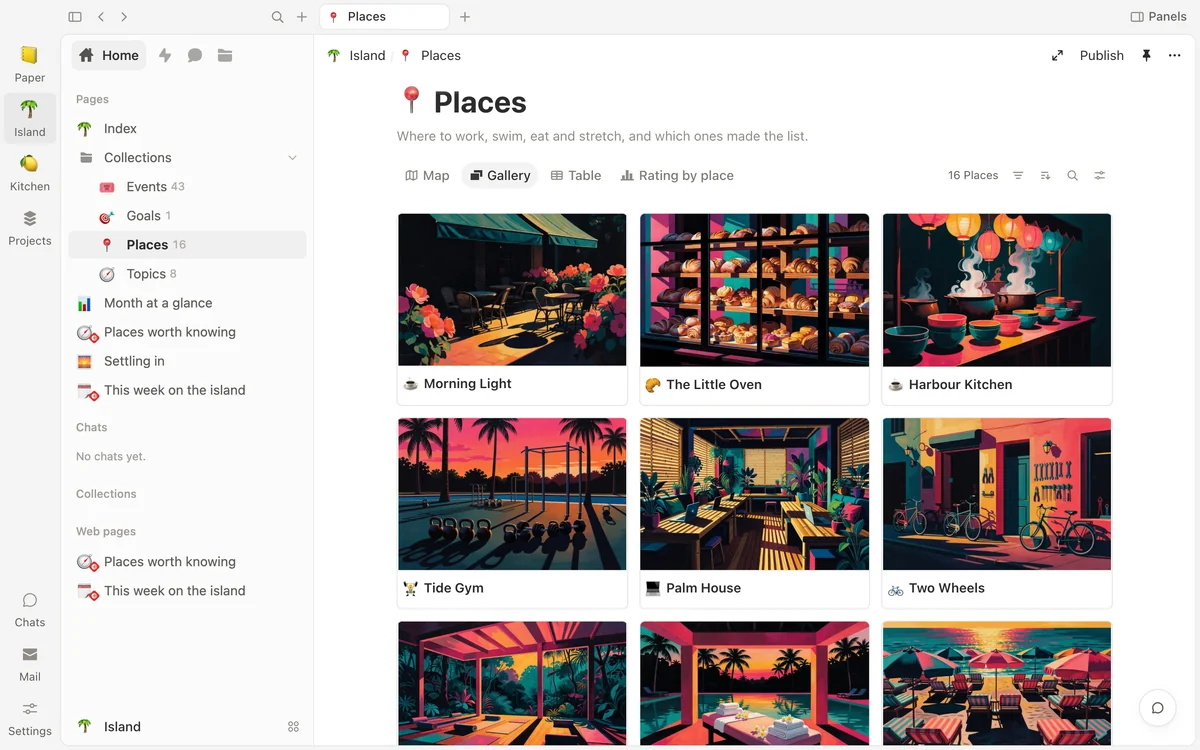1200x750 pixels.
Task: Toggle the pin icon for this page
Action: [1146, 56]
